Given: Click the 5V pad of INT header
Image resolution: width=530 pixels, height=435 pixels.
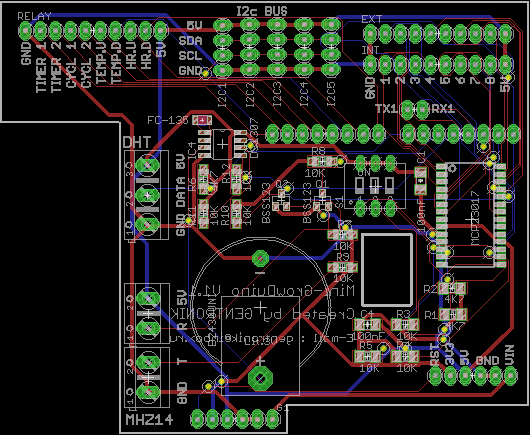Looking at the screenshot, I should [x=505, y=64].
